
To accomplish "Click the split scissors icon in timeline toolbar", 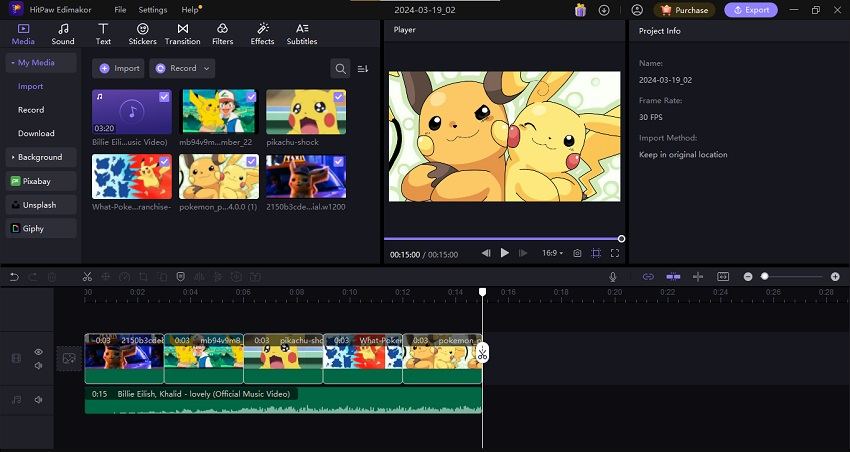I will coord(87,276).
